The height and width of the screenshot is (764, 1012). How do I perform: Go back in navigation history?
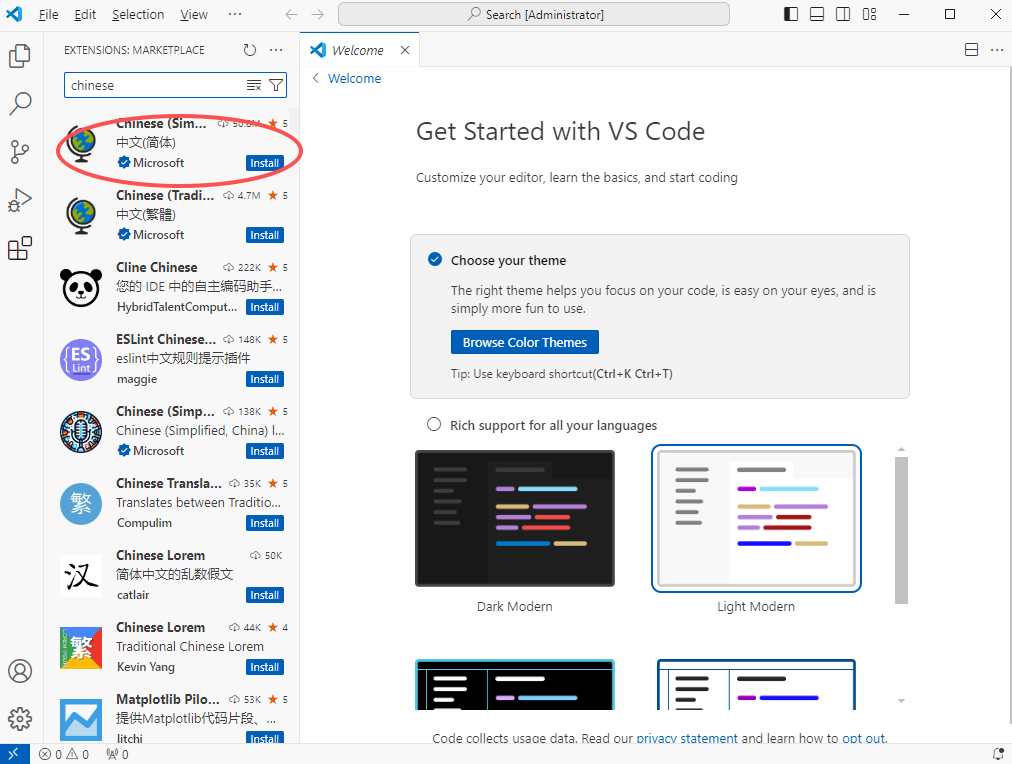[x=292, y=14]
